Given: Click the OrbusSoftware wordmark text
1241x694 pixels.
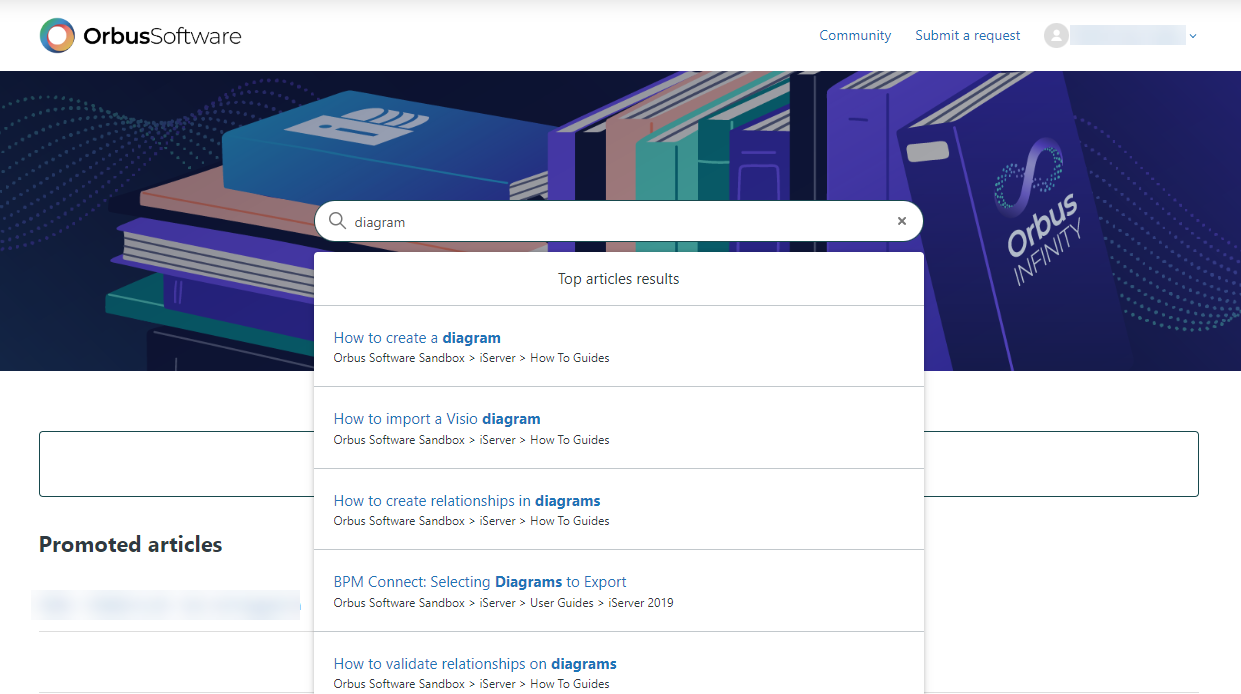Looking at the screenshot, I should click(162, 36).
